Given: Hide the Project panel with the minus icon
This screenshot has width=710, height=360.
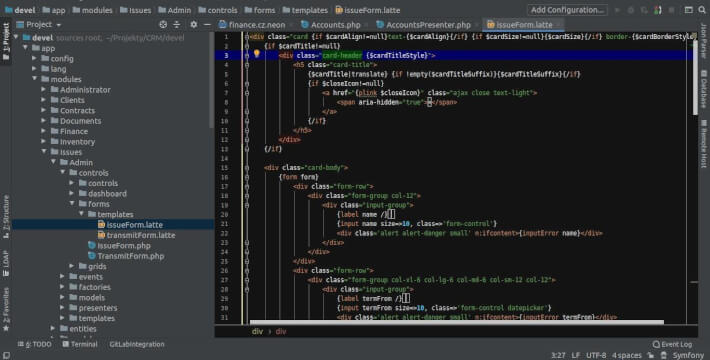Looking at the screenshot, I should pos(206,24).
